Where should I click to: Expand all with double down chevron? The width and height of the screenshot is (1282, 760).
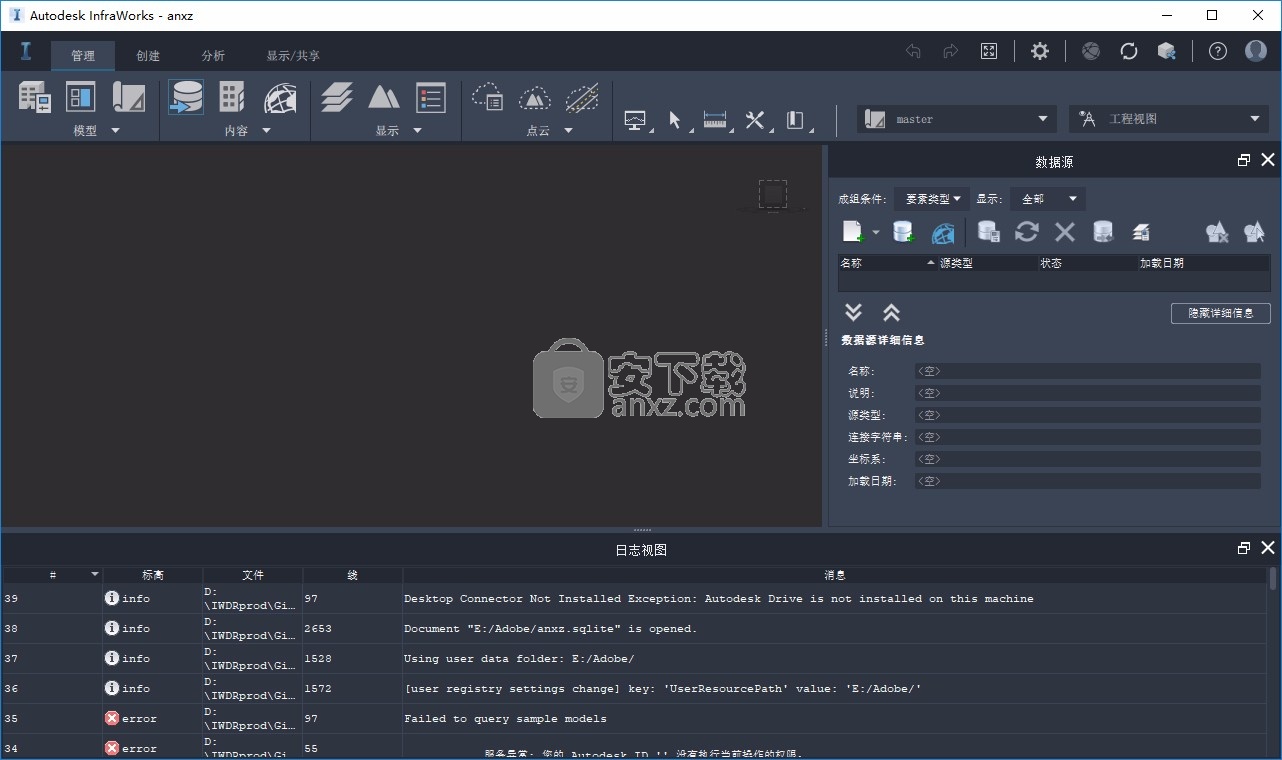click(853, 312)
